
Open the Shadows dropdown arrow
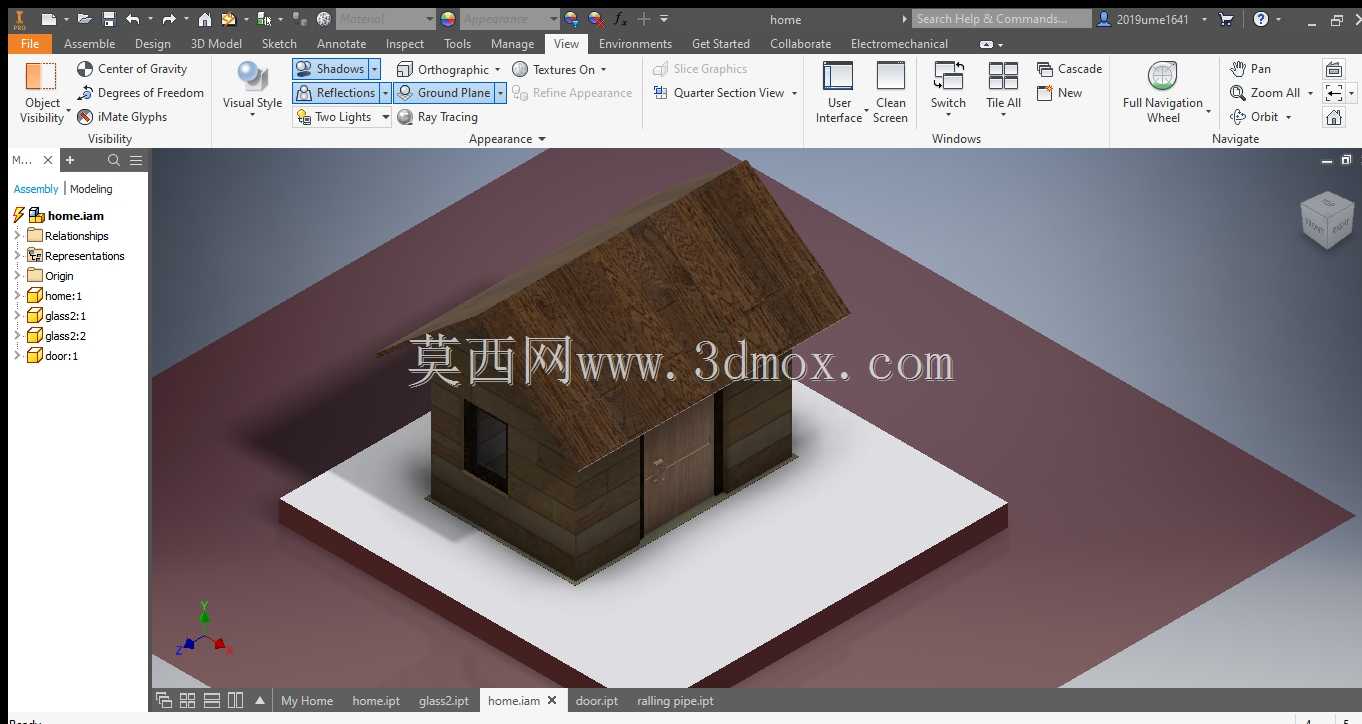pyautogui.click(x=375, y=69)
